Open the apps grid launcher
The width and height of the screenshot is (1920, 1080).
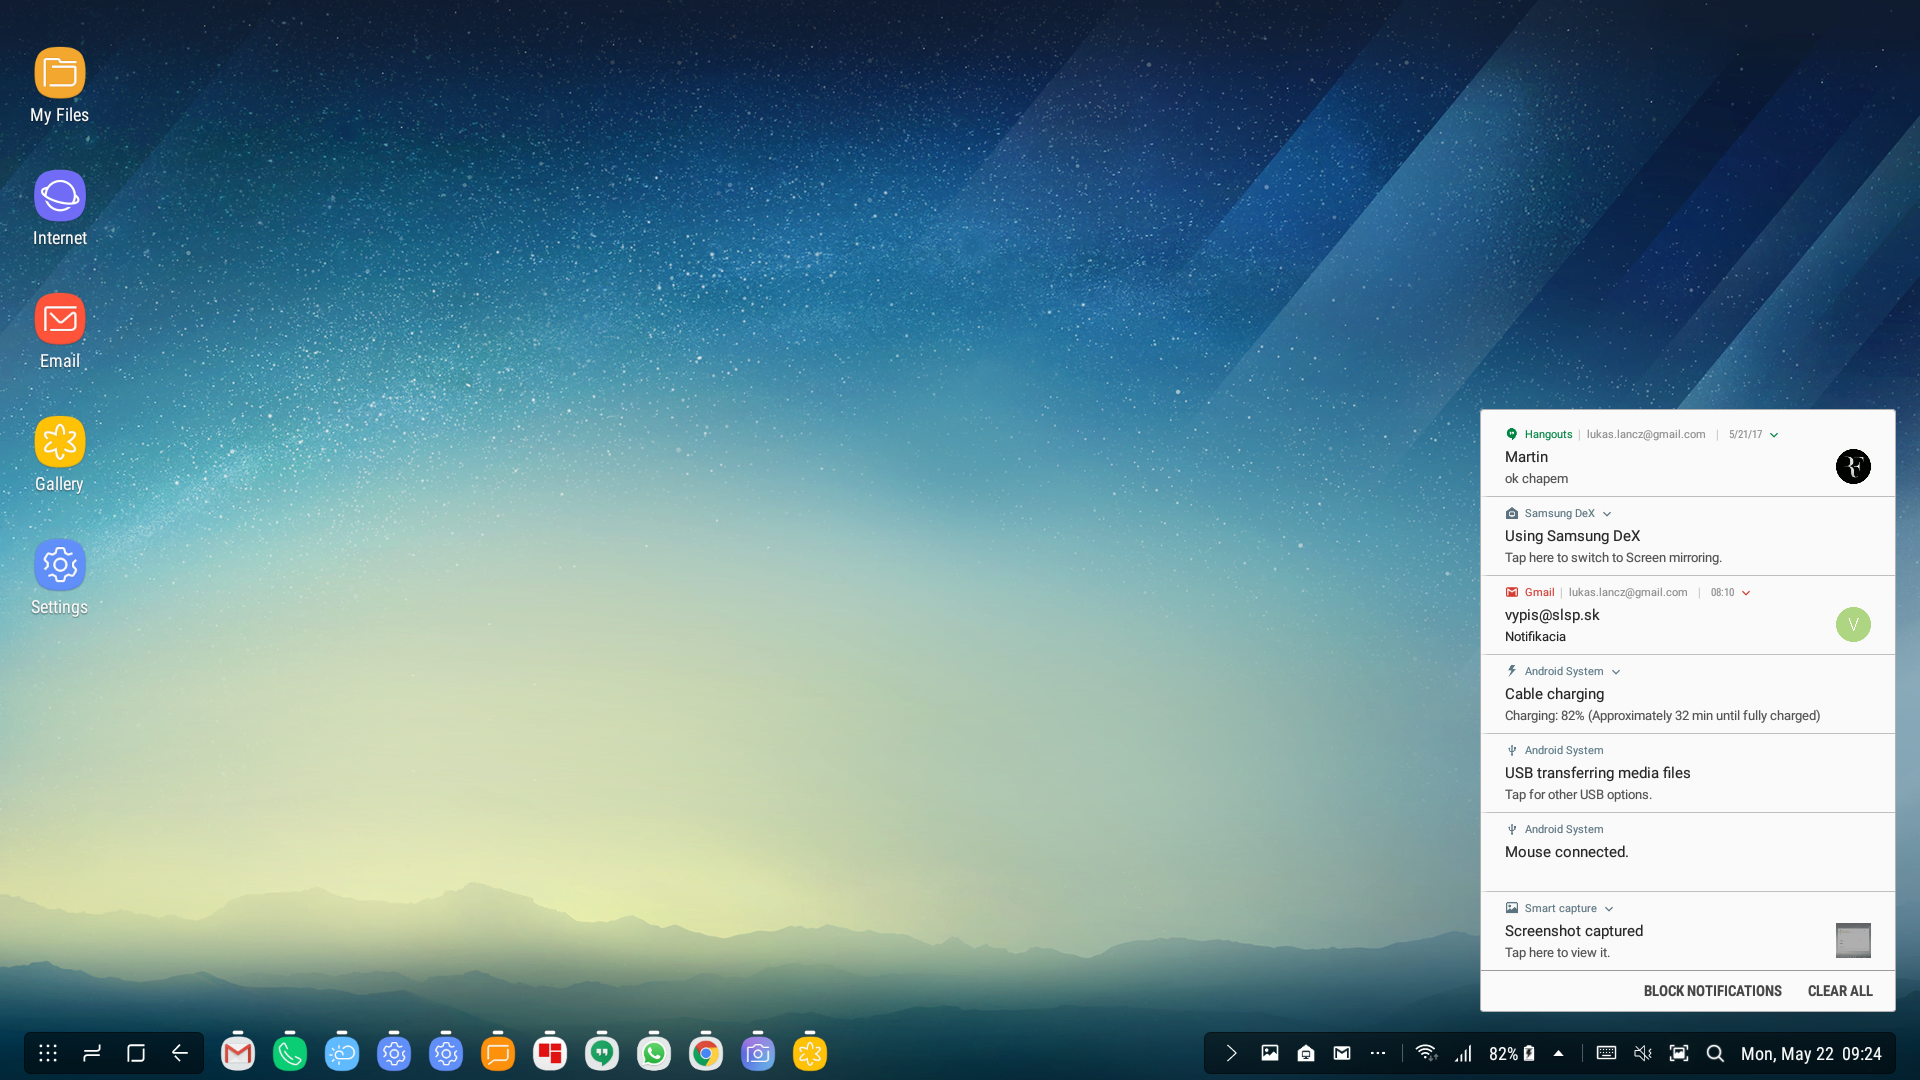coord(48,1053)
